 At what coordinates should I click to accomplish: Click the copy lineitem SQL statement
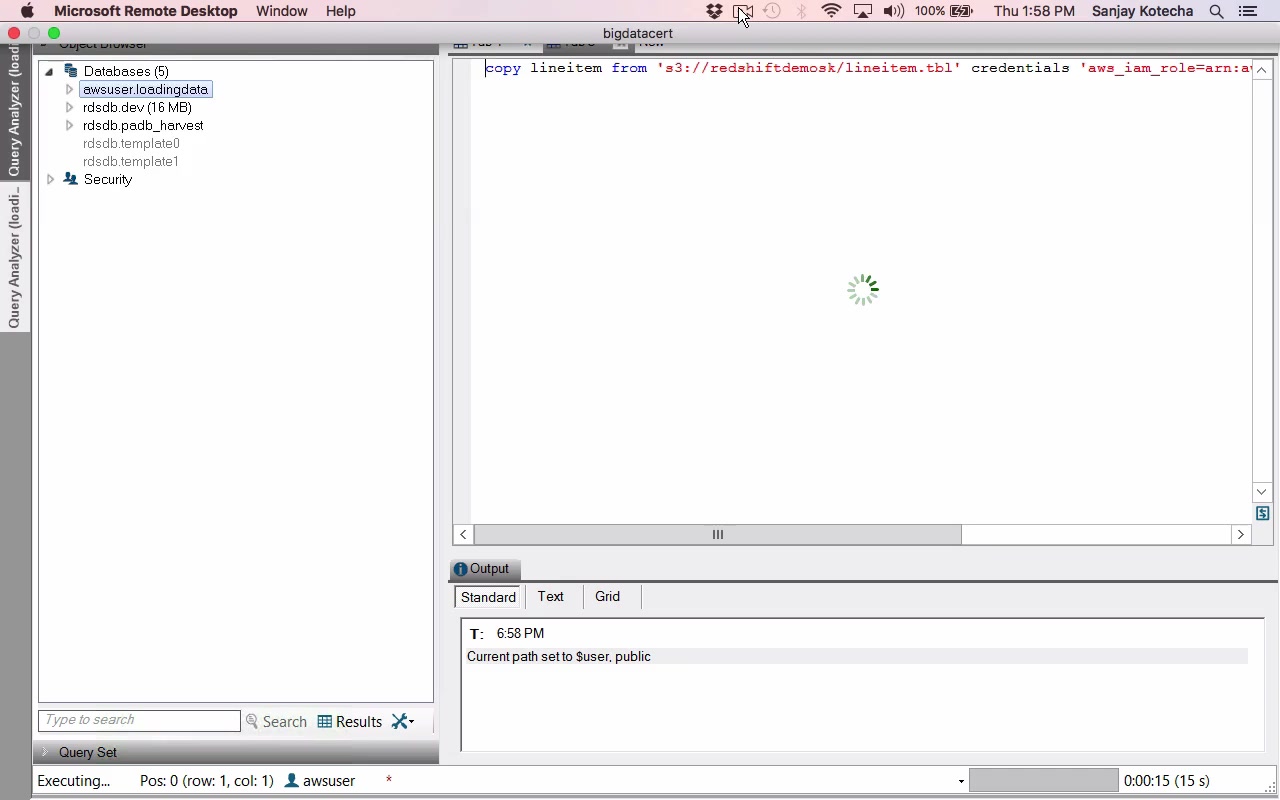click(868, 69)
